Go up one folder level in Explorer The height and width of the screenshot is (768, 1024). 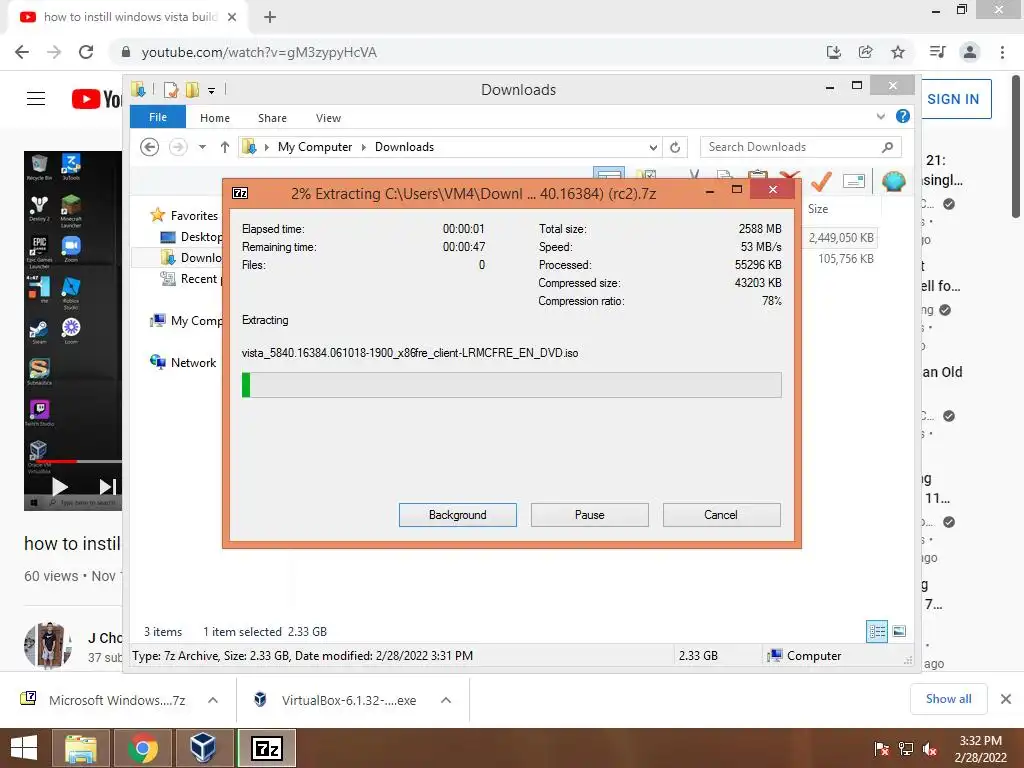(x=225, y=147)
